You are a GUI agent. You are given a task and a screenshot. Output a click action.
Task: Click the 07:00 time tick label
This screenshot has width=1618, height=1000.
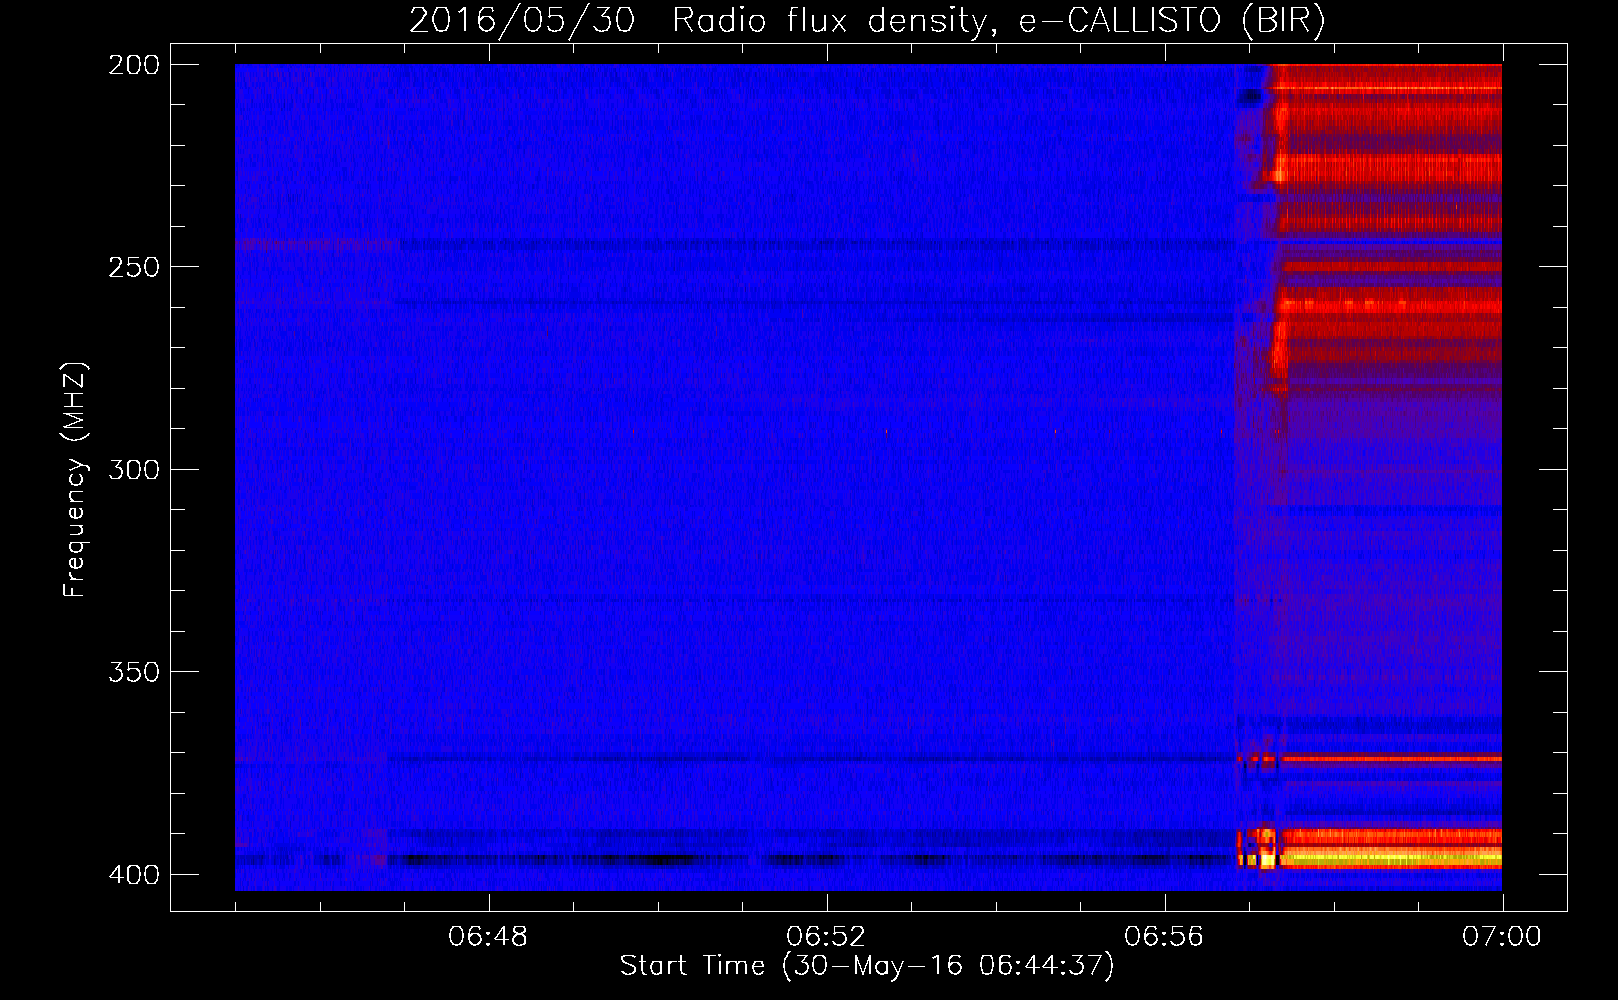pyautogui.click(x=1502, y=937)
